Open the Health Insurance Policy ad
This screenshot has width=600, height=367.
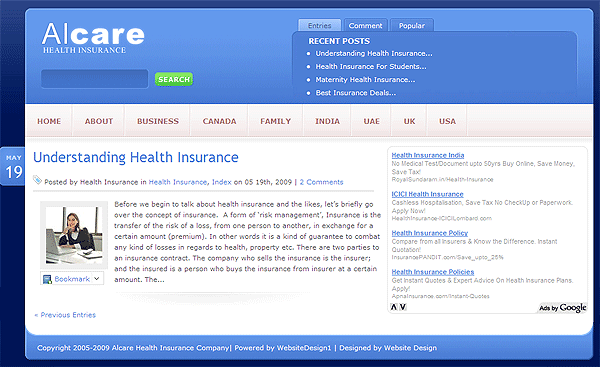(x=429, y=233)
